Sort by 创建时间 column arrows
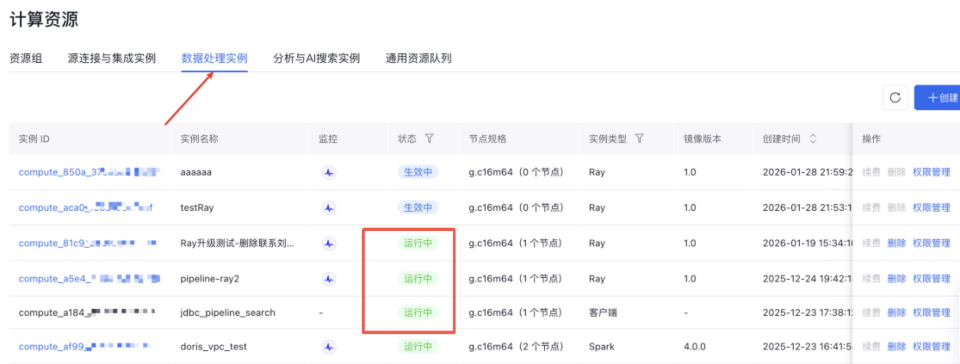Screen dimensions: 960x364 813,139
